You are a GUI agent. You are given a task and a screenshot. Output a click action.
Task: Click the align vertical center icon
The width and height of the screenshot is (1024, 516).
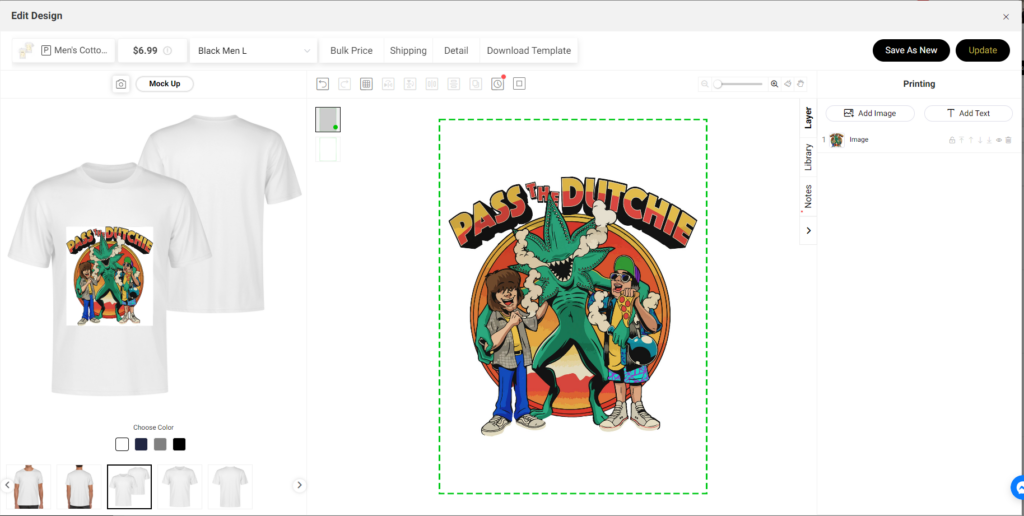click(454, 84)
